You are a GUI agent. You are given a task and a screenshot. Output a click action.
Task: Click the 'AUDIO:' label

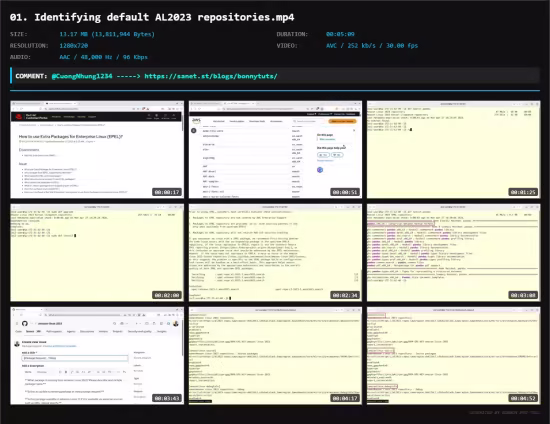tap(20, 57)
